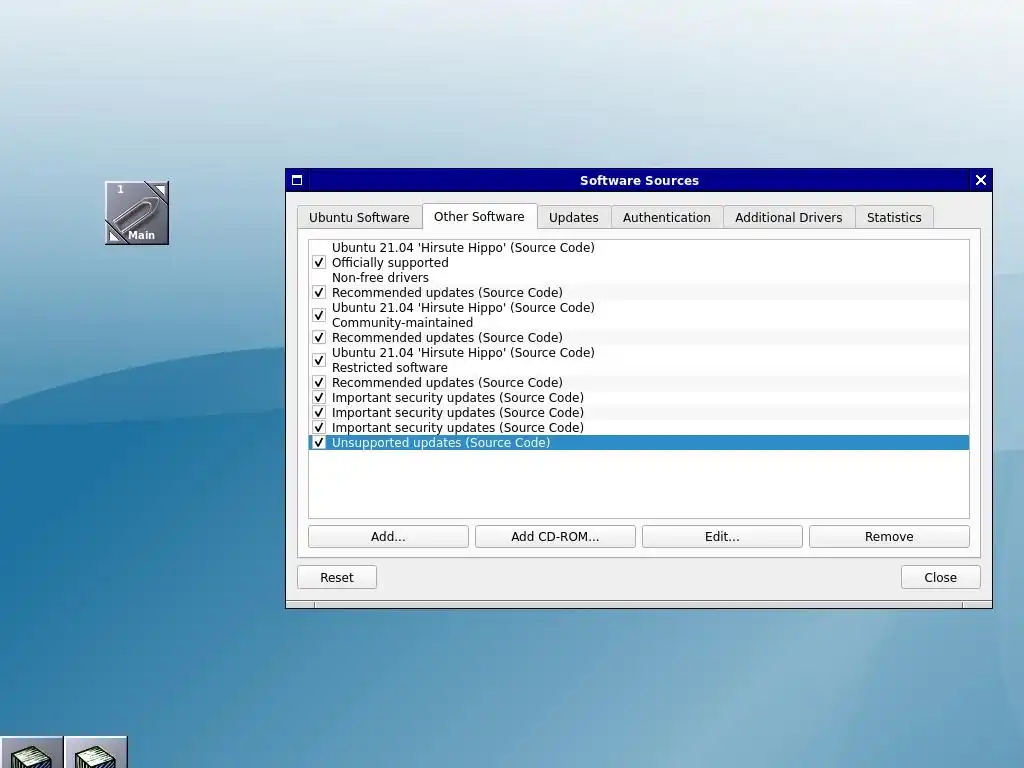Click the Main workspace clip icon
This screenshot has height=768, width=1024.
[137, 213]
